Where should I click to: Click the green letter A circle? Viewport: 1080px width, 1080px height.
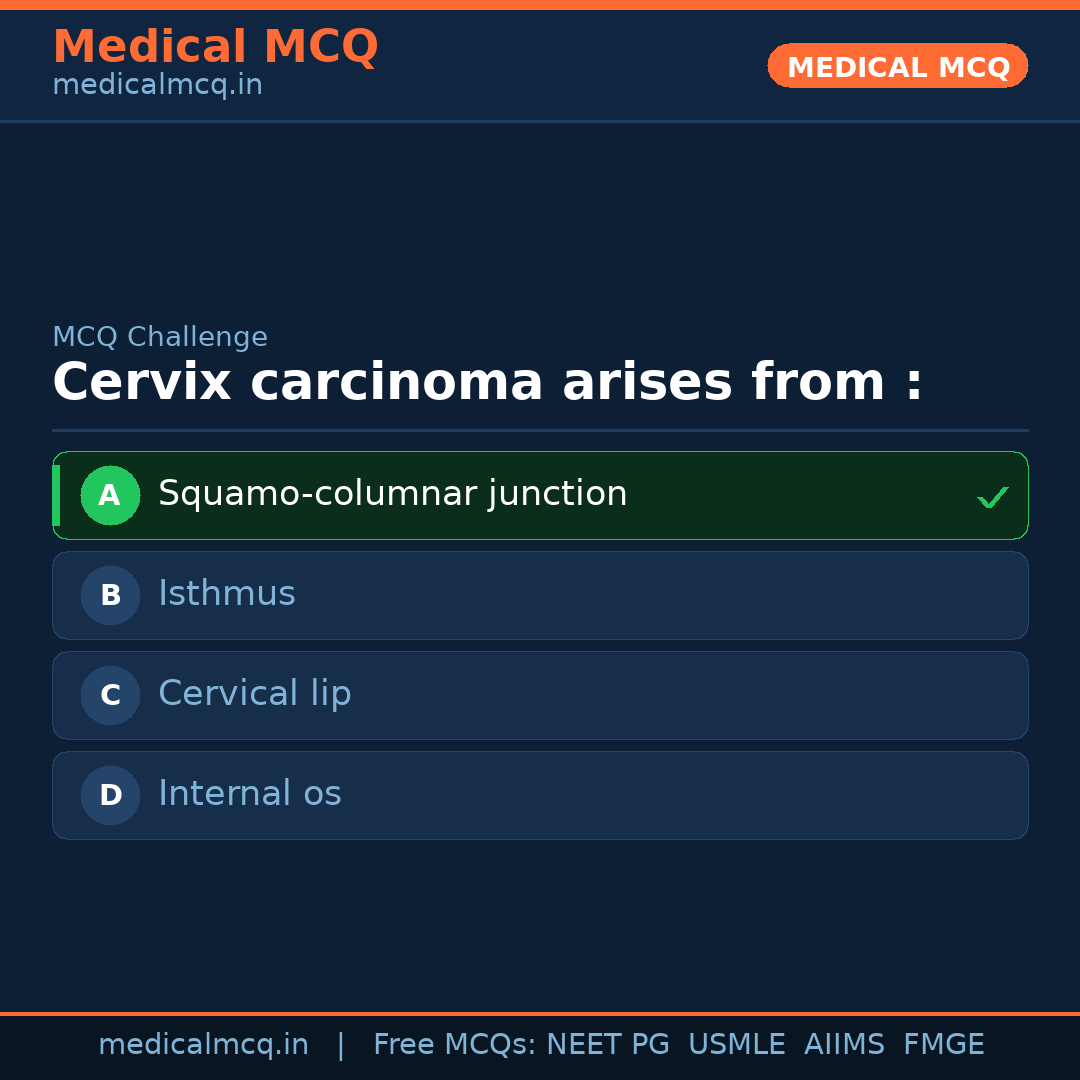(x=110, y=495)
